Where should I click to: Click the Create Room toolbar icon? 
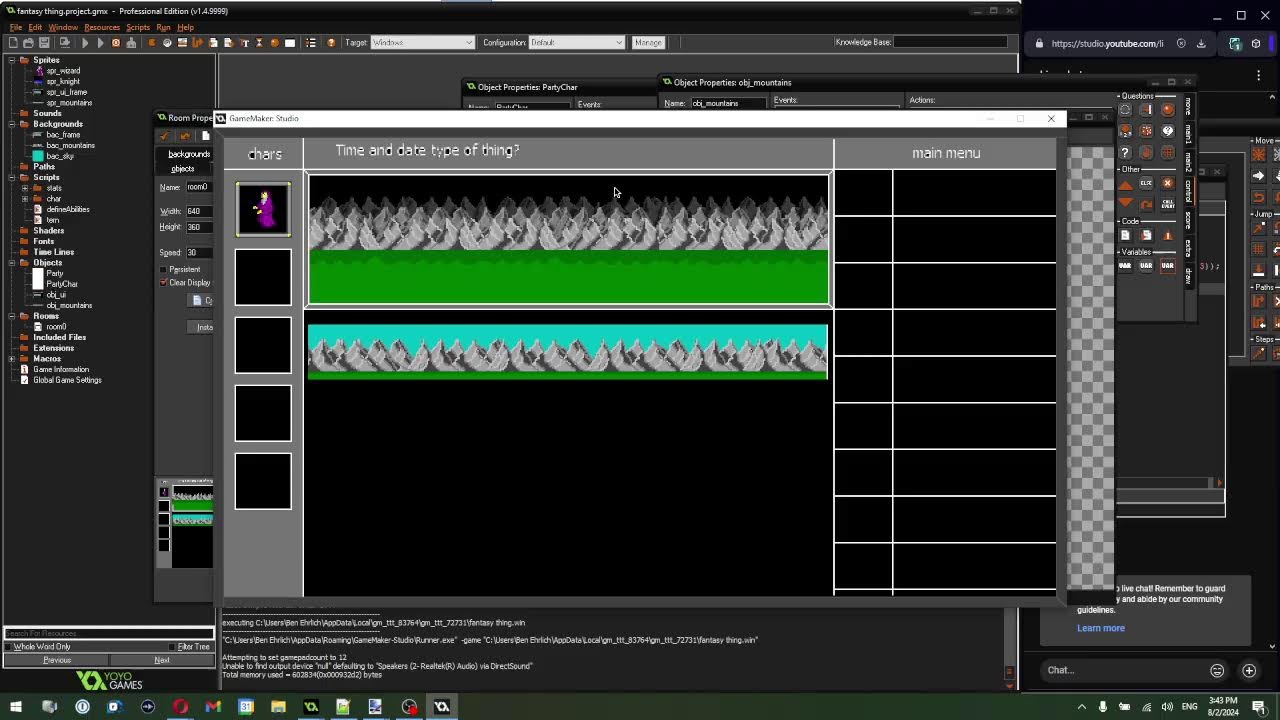coord(290,43)
